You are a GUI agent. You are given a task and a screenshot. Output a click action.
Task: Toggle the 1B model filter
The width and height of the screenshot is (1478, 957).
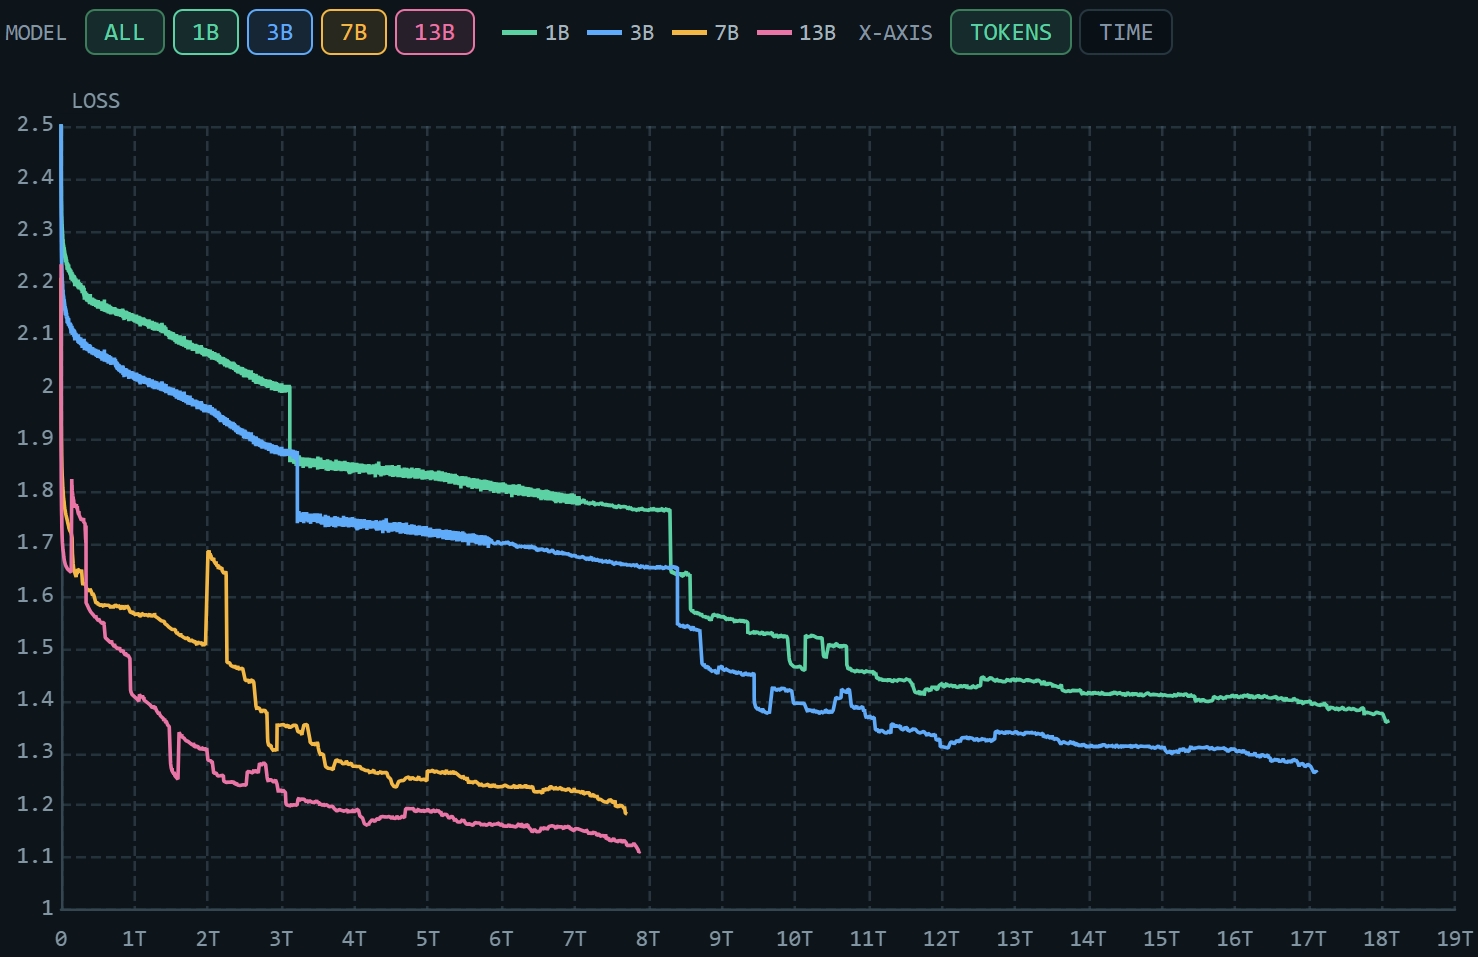pyautogui.click(x=205, y=32)
